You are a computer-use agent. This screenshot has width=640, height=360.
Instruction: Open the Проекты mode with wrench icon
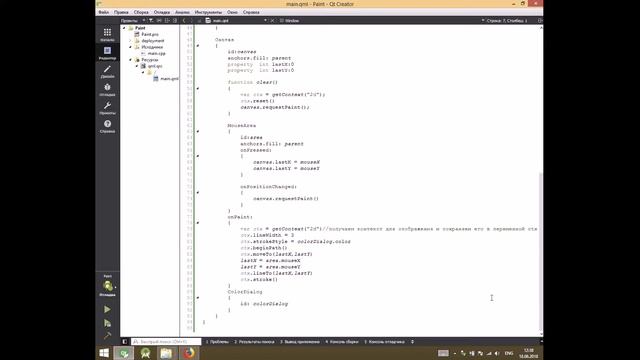(x=107, y=108)
